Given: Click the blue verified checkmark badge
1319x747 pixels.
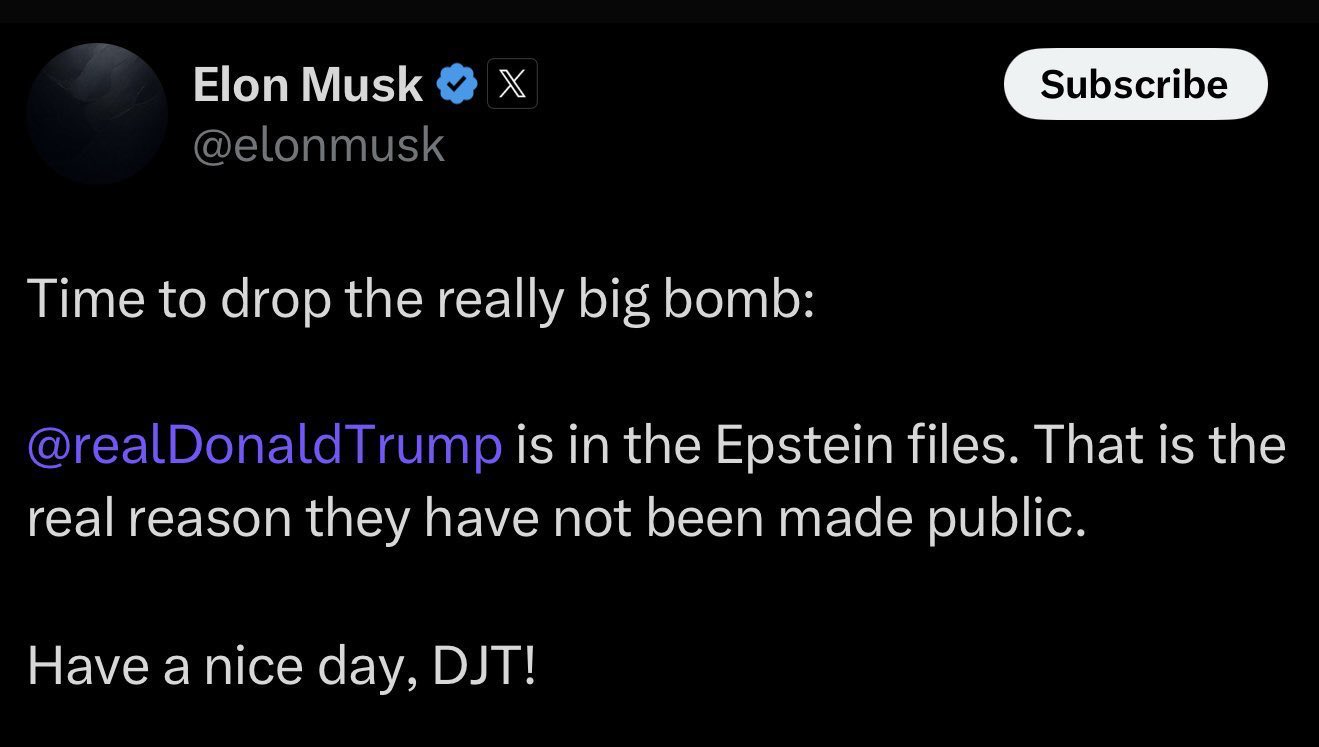Looking at the screenshot, I should pos(457,85).
